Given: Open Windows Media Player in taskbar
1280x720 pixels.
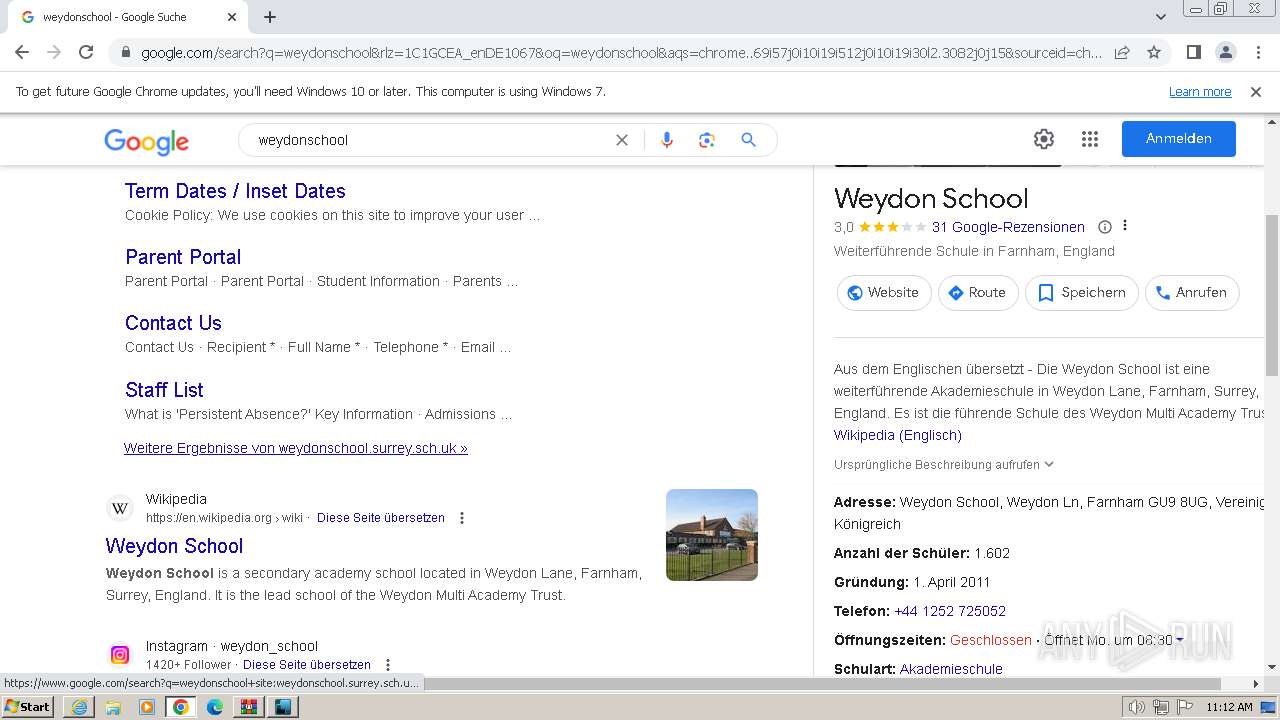Looking at the screenshot, I should click(x=147, y=707).
